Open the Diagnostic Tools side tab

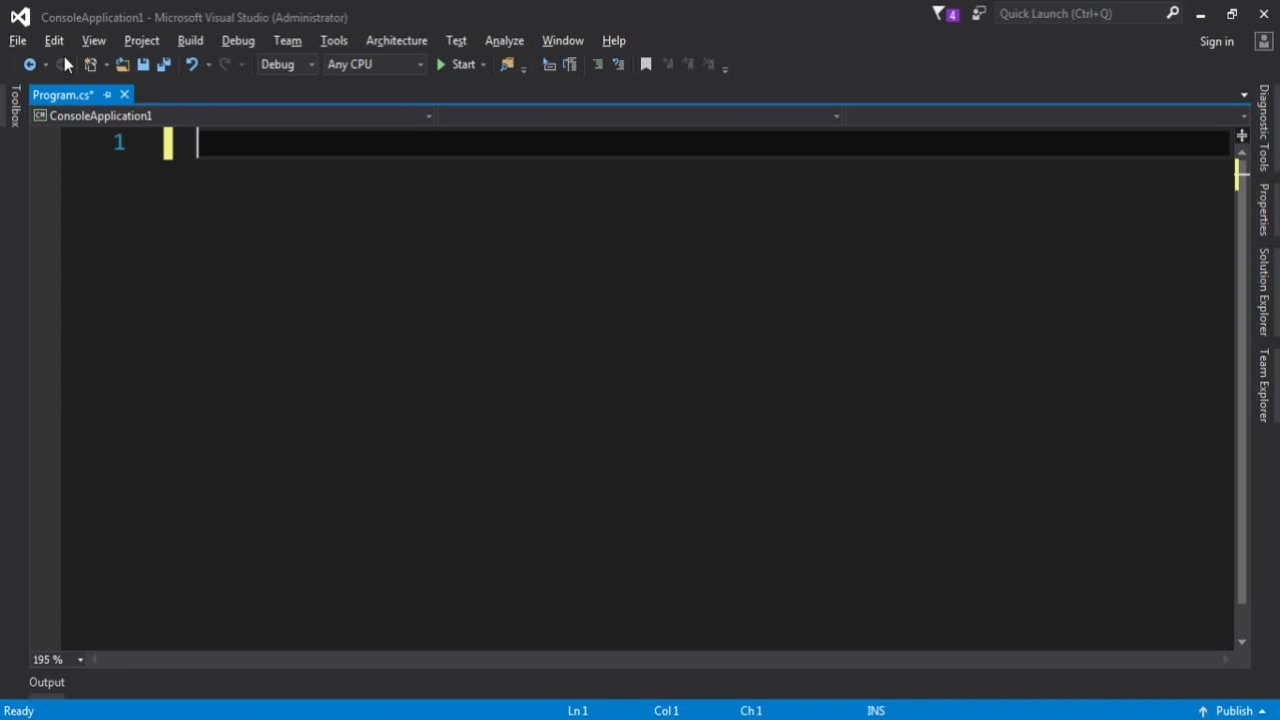pyautogui.click(x=1264, y=128)
